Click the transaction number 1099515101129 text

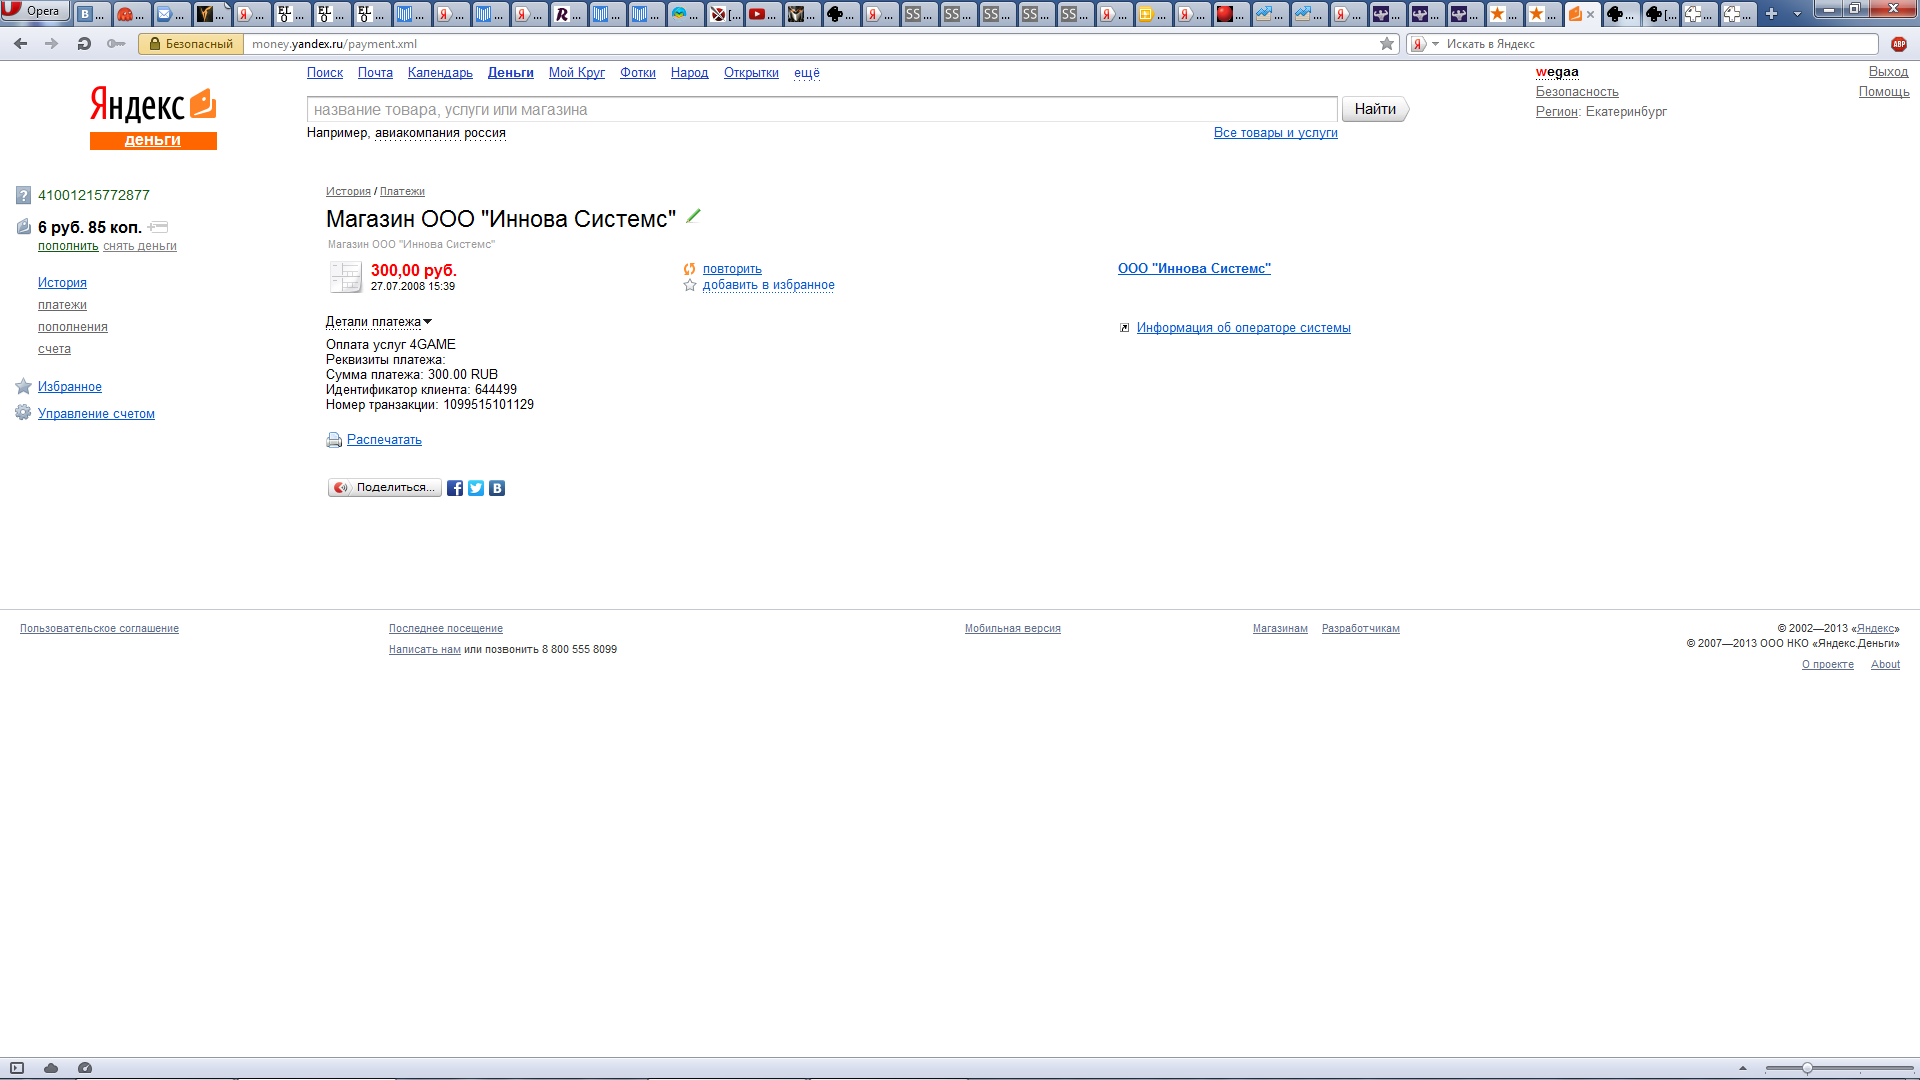pos(489,405)
